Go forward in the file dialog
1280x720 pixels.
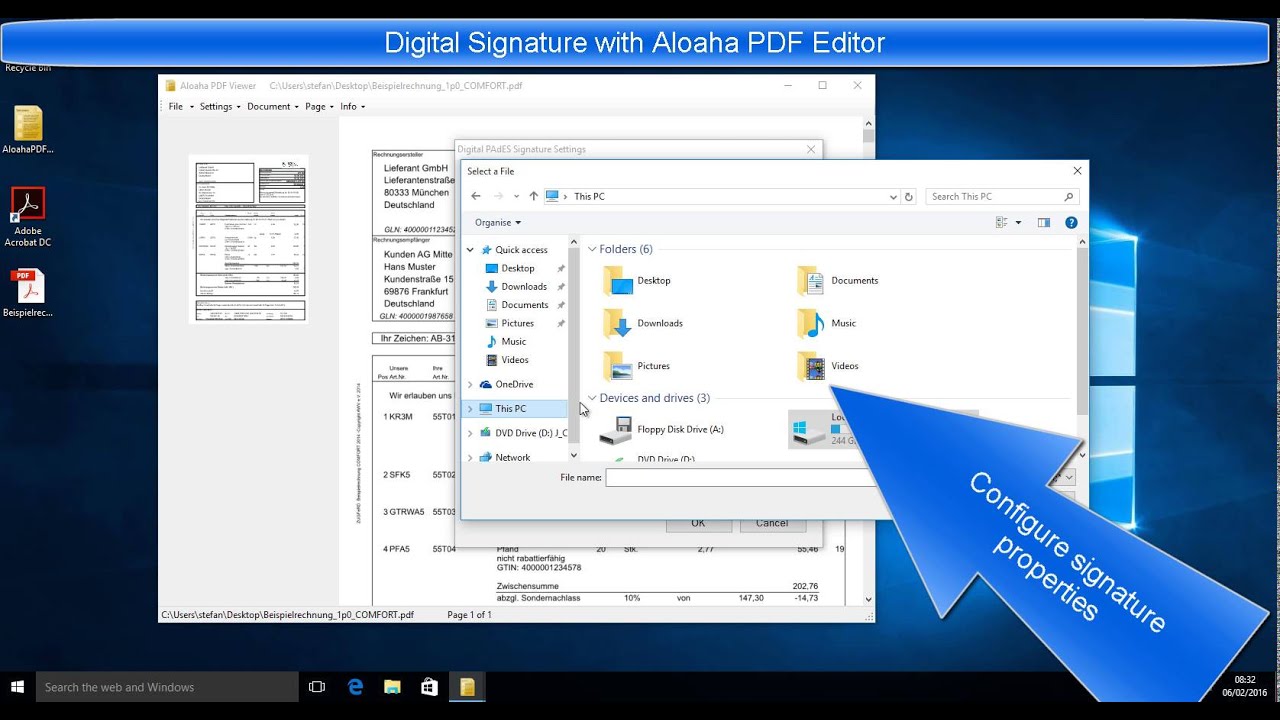pos(497,197)
